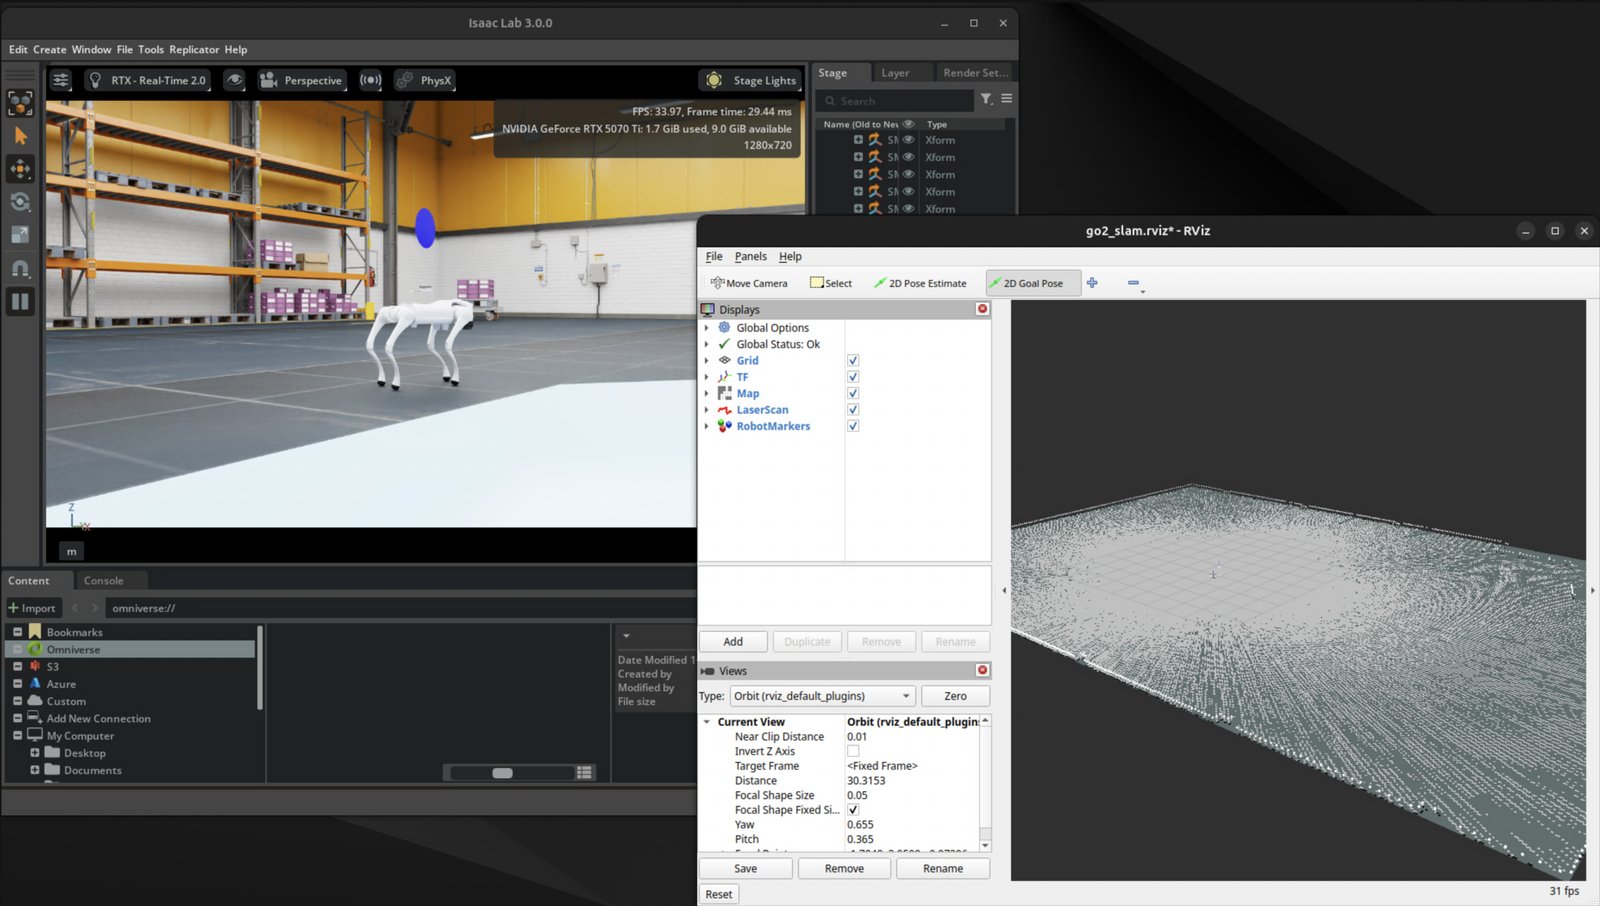Select the Scale tool in Isaac Lab toolbar

point(20,235)
